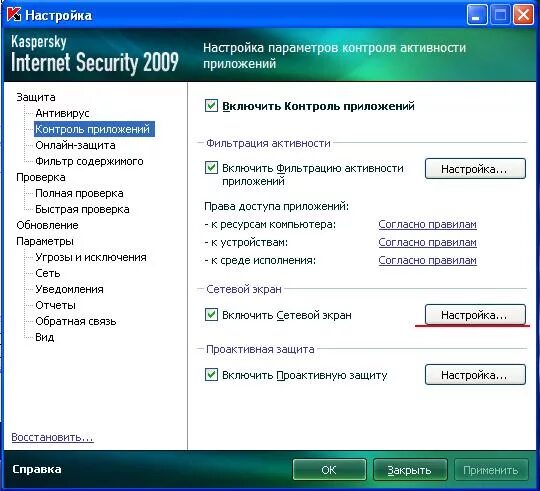540x491 pixels.
Task: Open Настройка for Сетевой экран
Action: tap(475, 315)
